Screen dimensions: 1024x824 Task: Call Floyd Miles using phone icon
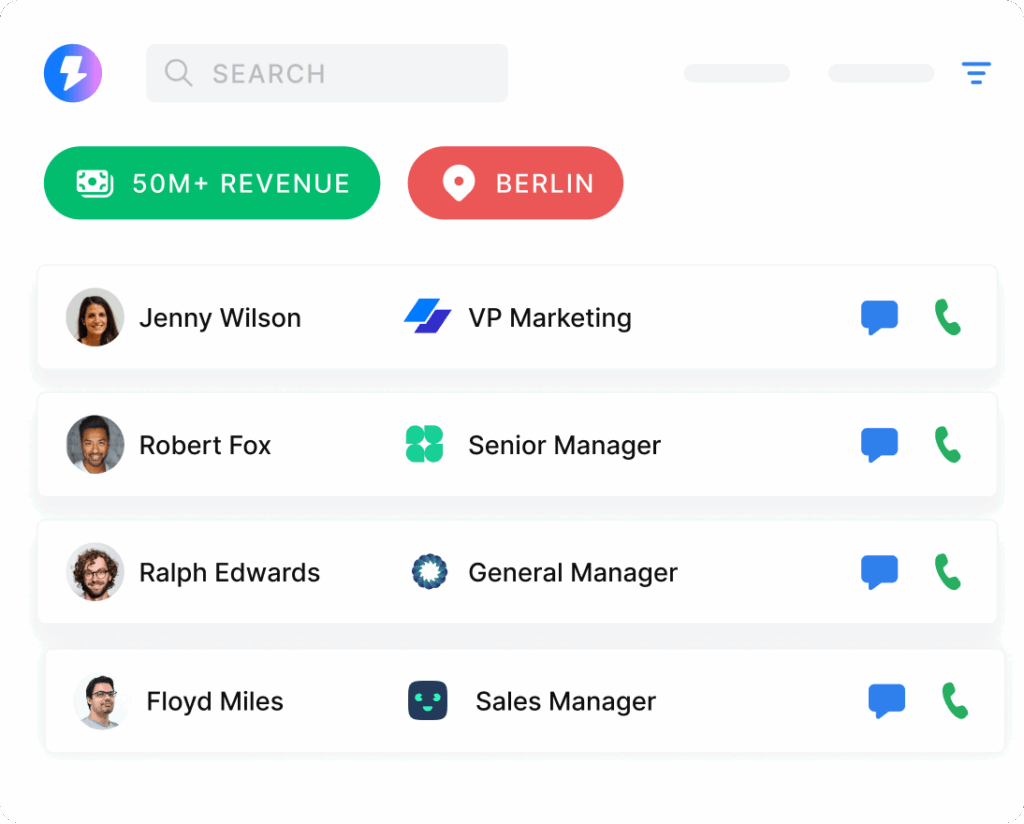click(x=955, y=700)
